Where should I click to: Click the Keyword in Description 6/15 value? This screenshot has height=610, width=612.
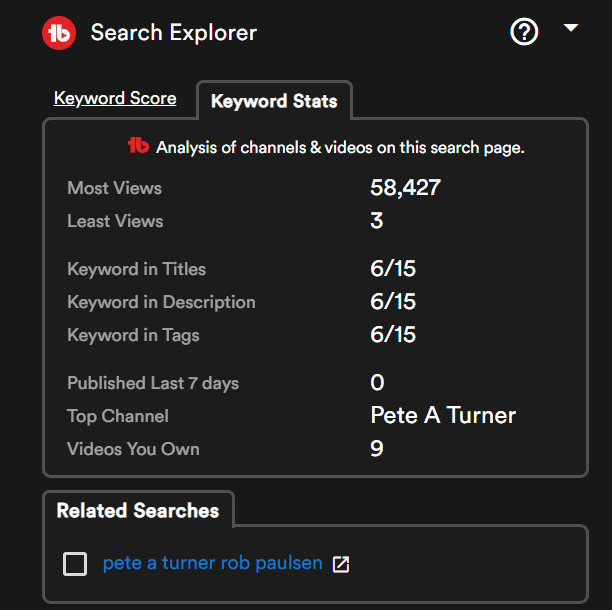tap(393, 302)
